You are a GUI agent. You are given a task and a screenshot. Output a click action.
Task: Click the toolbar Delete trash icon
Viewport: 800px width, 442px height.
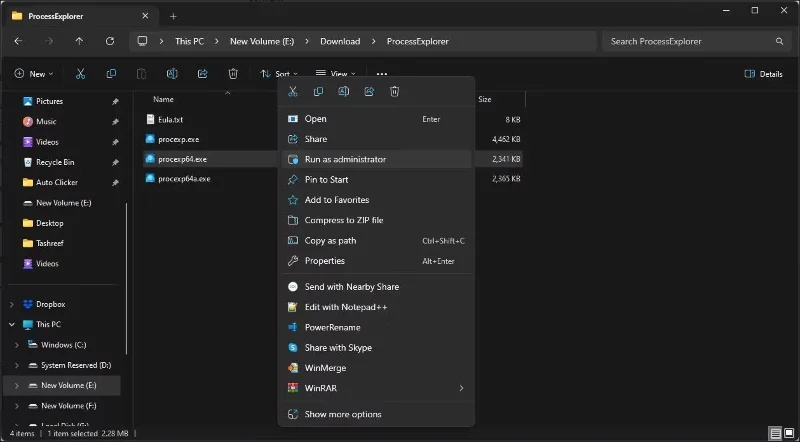click(x=233, y=74)
